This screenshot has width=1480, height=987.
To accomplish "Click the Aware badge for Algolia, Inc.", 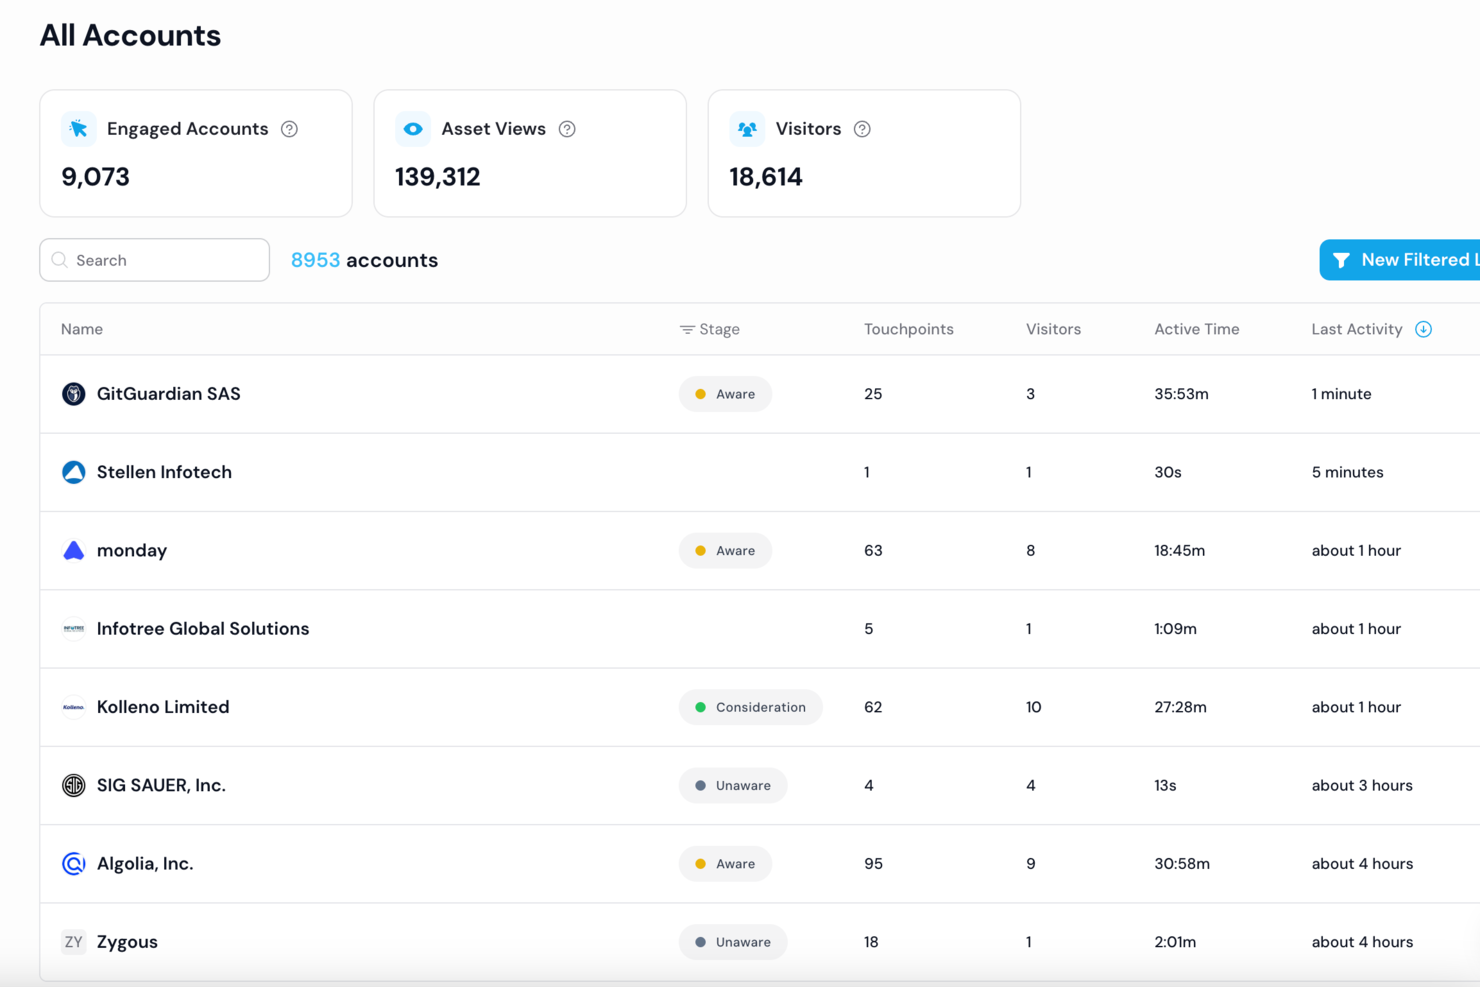I will pos(725,863).
